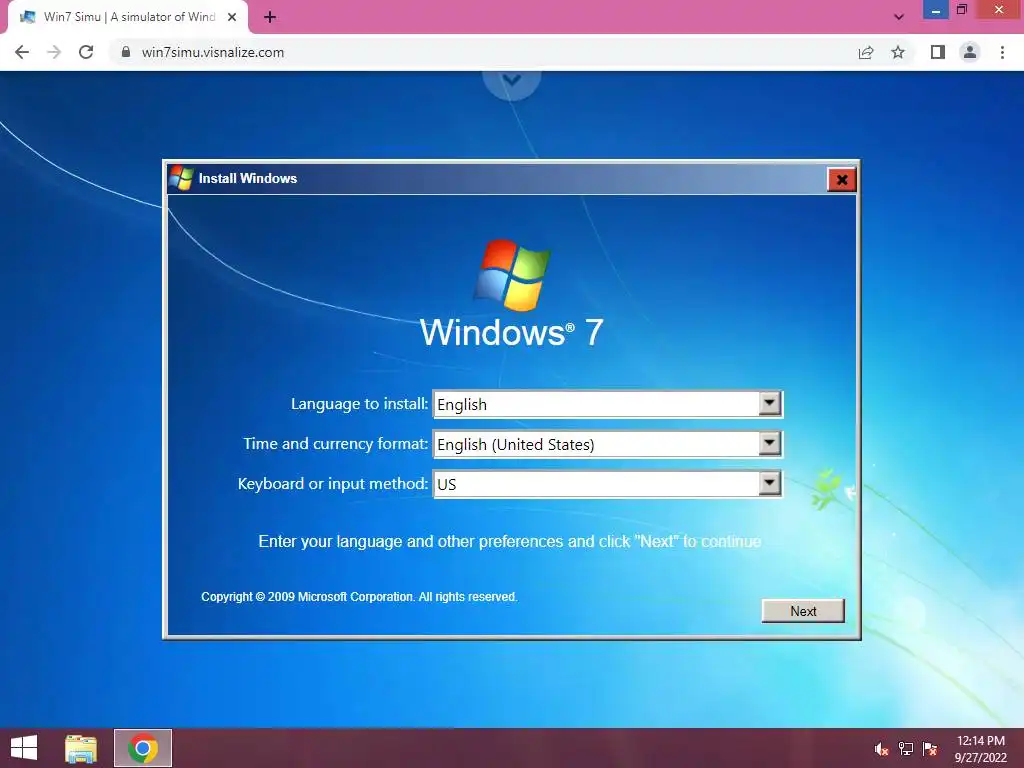Restore down the browser window

pos(961,10)
